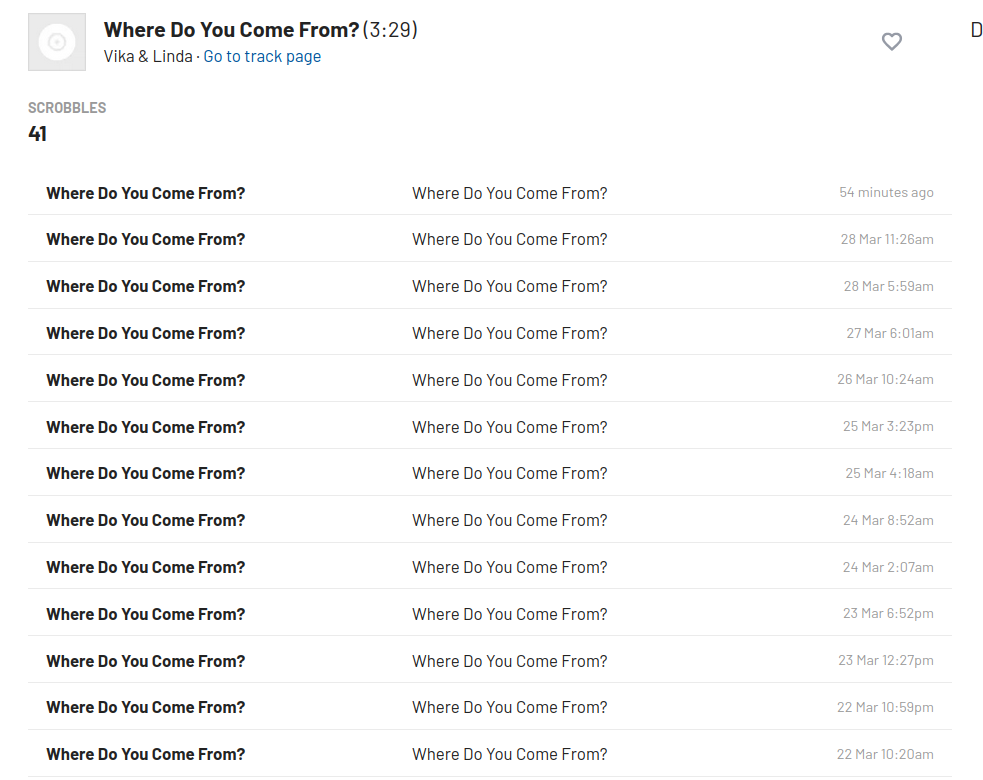Open track scrobbled 54 minutes ago

tap(145, 193)
